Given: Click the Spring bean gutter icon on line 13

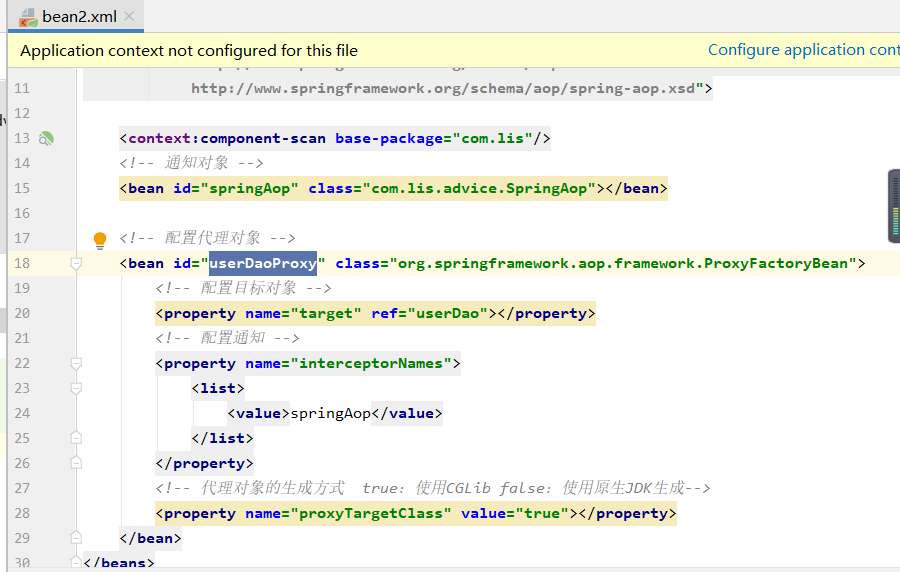Looking at the screenshot, I should point(46,138).
